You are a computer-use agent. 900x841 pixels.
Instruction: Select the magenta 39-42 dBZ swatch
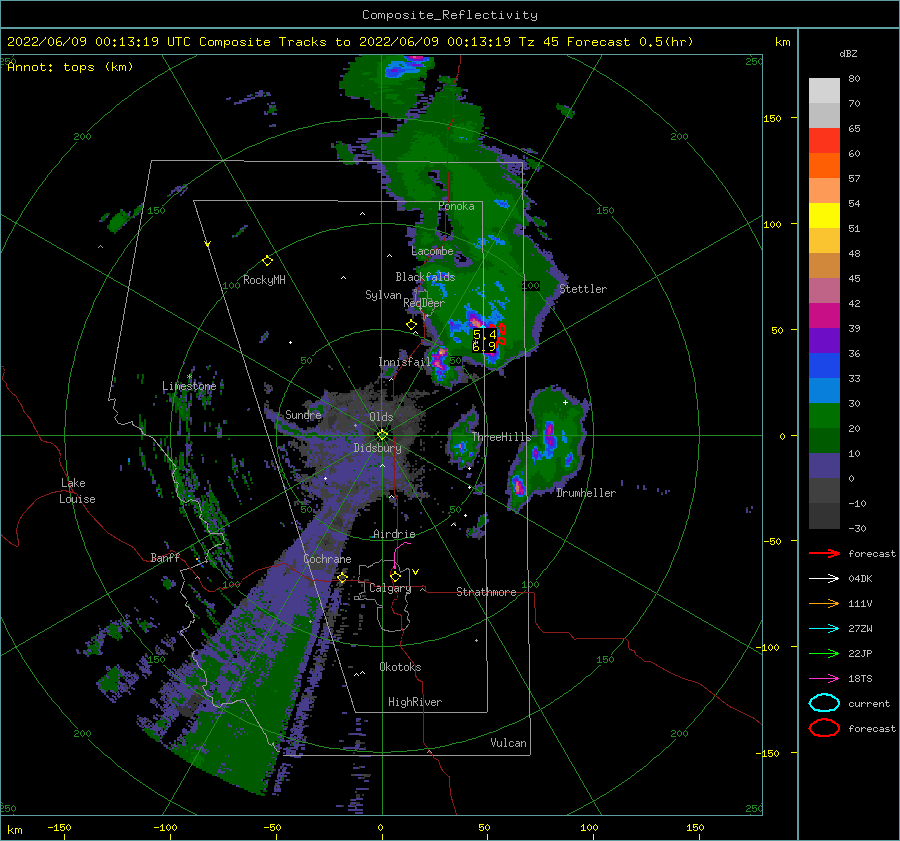[824, 316]
